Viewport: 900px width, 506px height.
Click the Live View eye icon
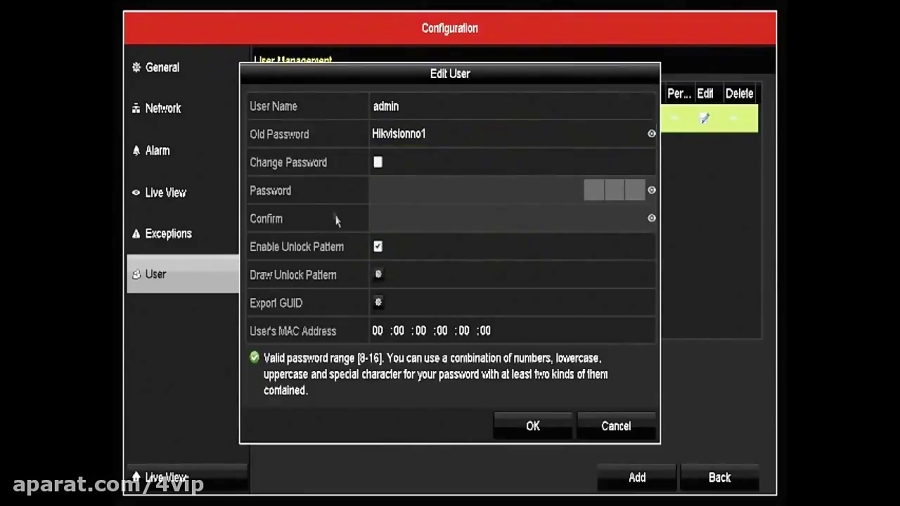click(136, 193)
